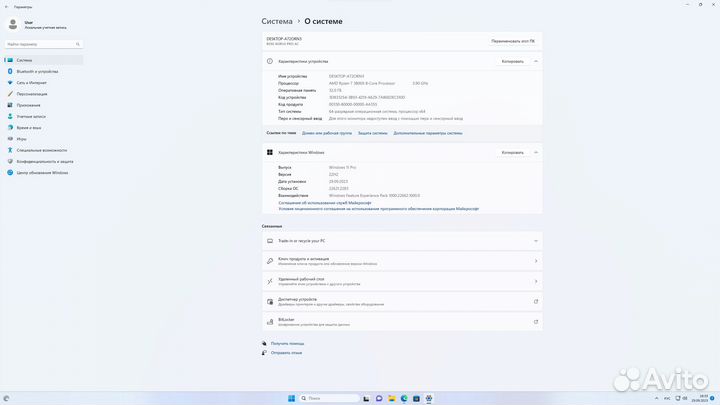
Task: Go back with the arrow in the title bar
Action: click(x=6, y=7)
